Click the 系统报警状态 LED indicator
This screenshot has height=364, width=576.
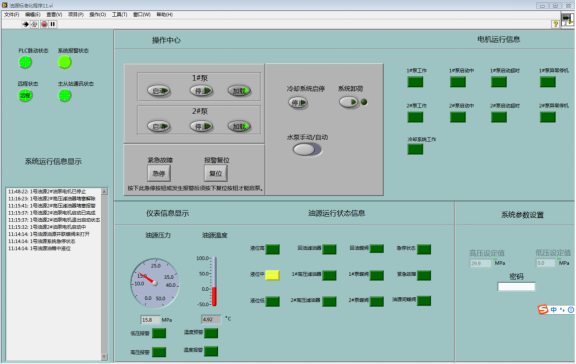click(x=65, y=62)
